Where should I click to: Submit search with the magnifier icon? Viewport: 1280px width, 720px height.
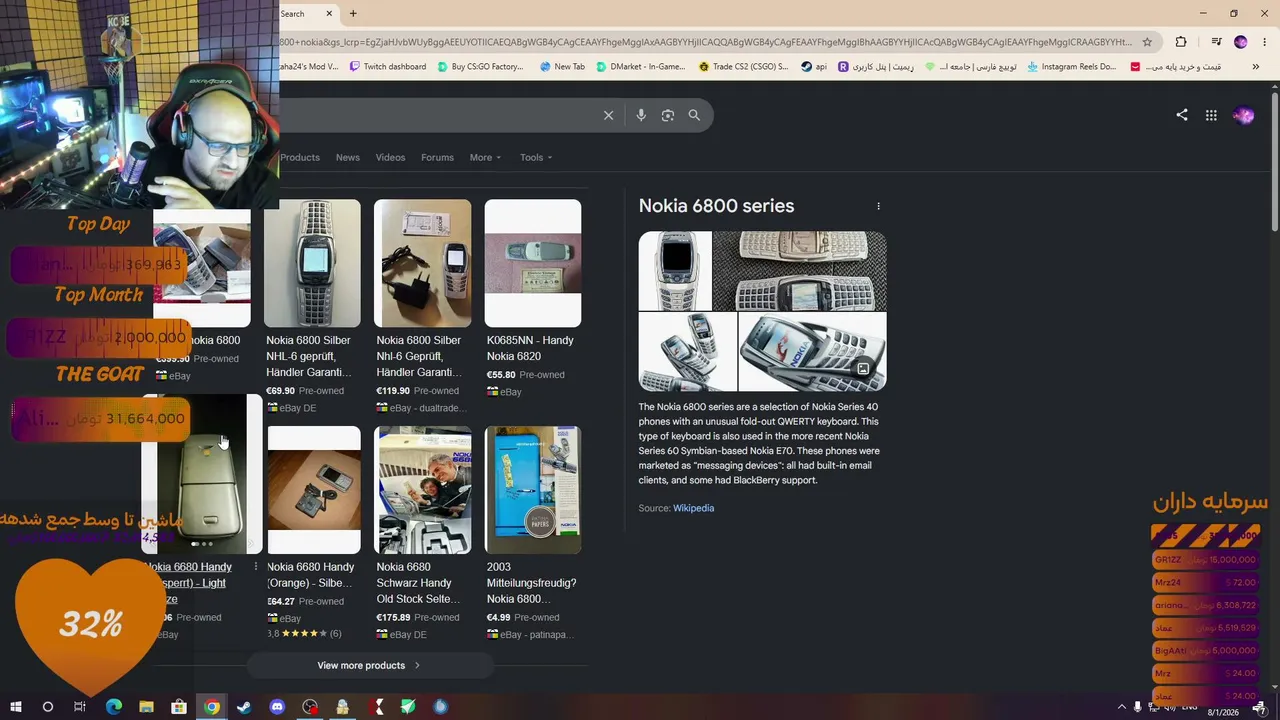point(694,115)
